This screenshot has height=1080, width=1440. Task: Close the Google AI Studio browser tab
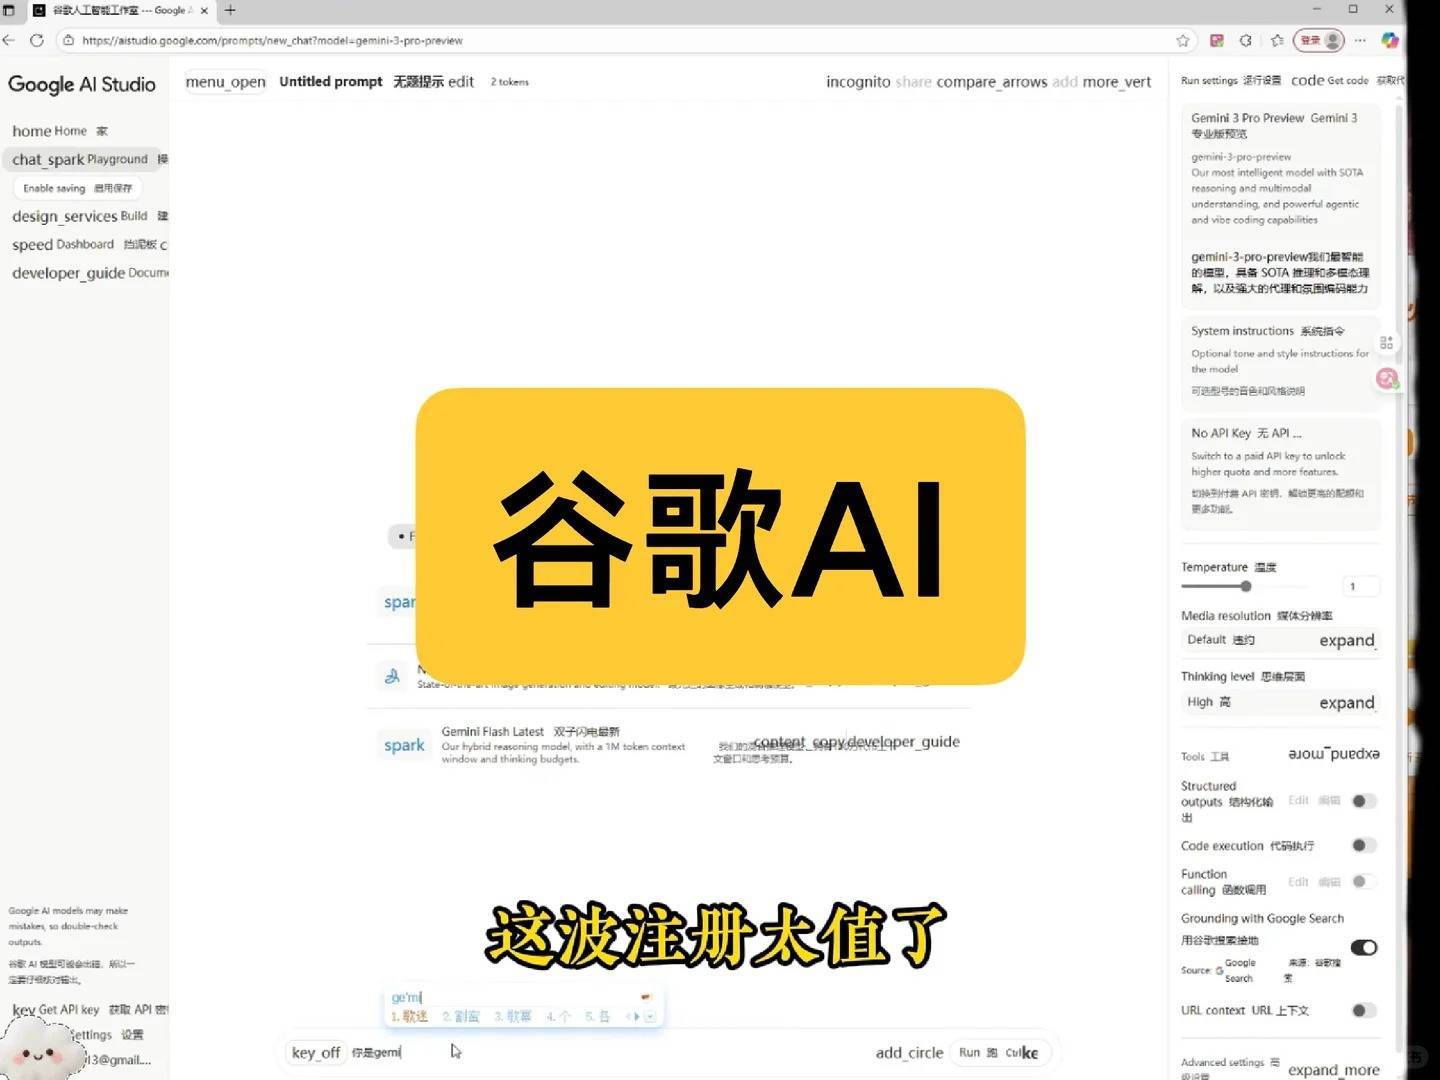[205, 10]
